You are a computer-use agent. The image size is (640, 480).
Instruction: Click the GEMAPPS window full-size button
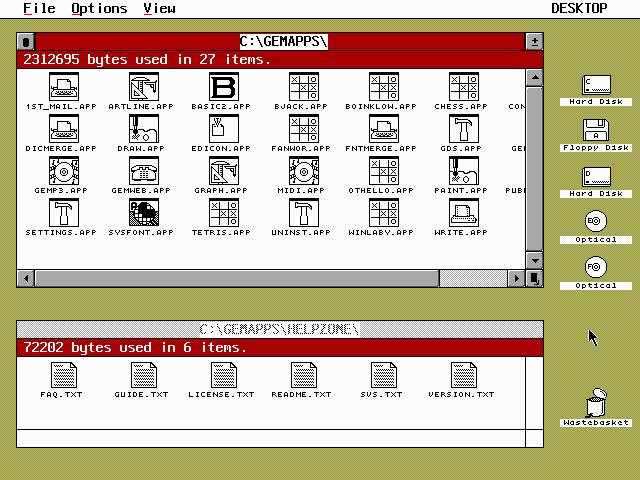pos(535,41)
